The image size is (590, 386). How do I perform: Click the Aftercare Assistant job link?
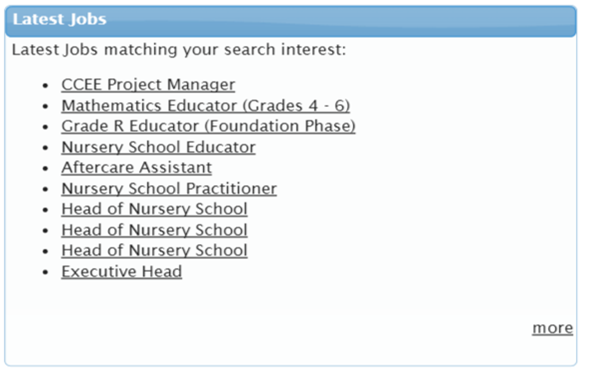click(x=137, y=168)
